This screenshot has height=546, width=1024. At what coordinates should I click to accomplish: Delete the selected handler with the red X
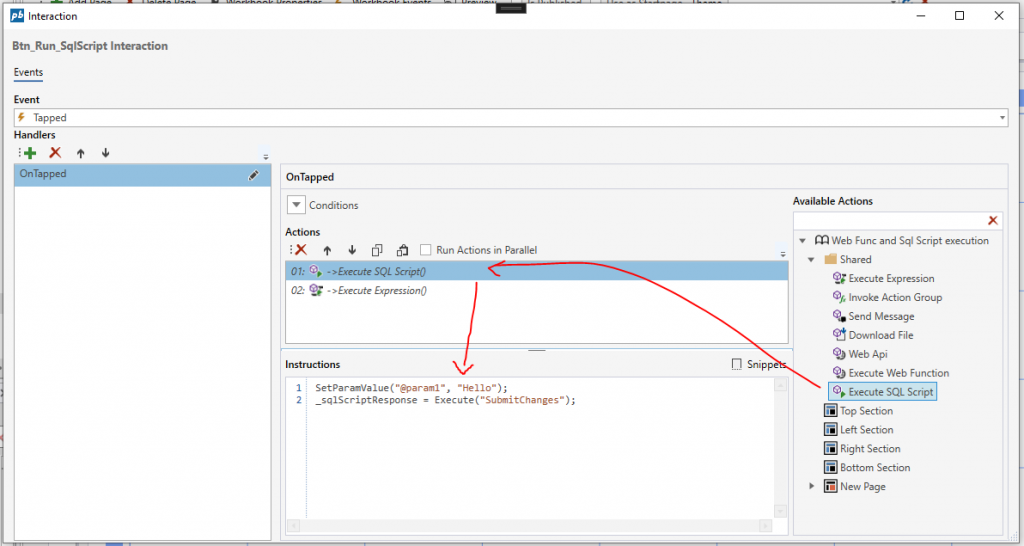point(55,153)
